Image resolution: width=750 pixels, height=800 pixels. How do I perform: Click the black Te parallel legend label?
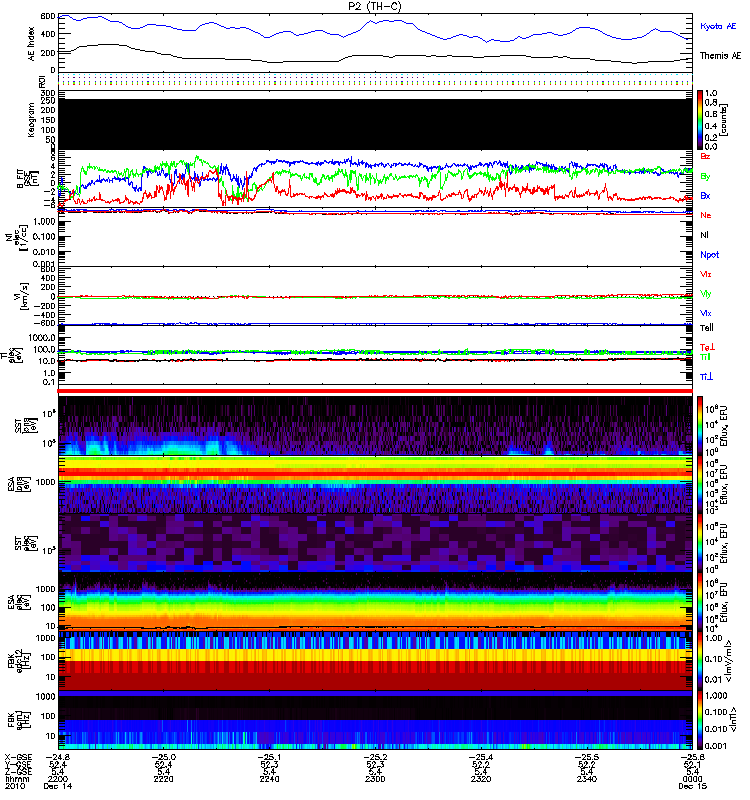pyautogui.click(x=706, y=328)
